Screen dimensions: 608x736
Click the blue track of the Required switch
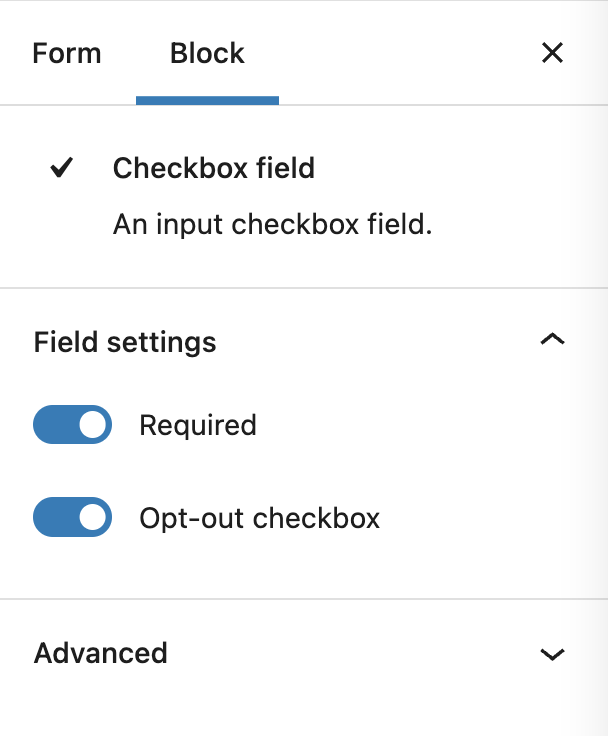coord(54,424)
